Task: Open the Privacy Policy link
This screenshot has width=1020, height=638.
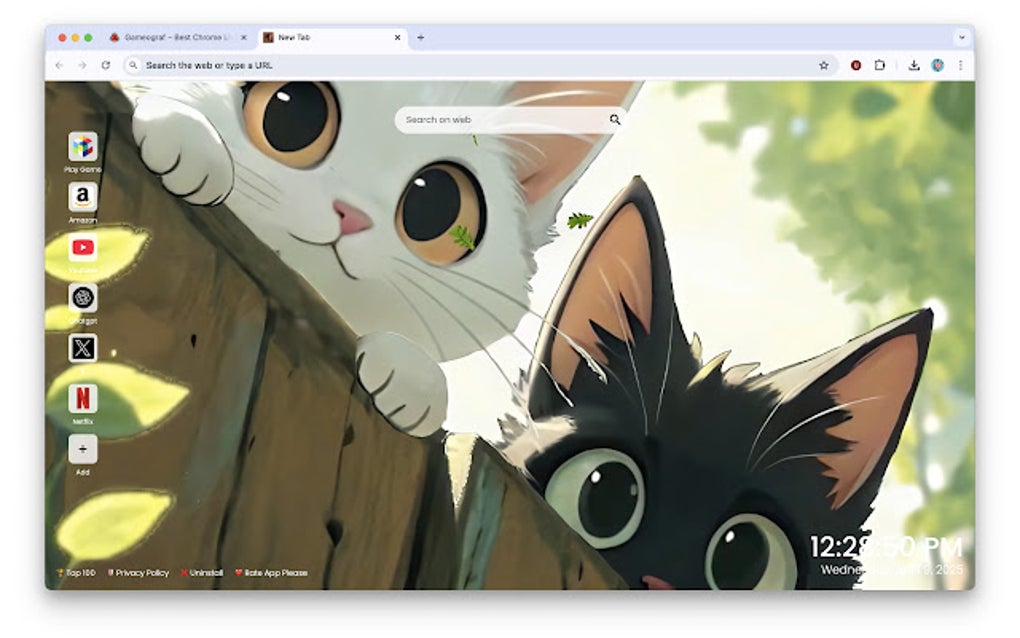Action: pos(141,573)
